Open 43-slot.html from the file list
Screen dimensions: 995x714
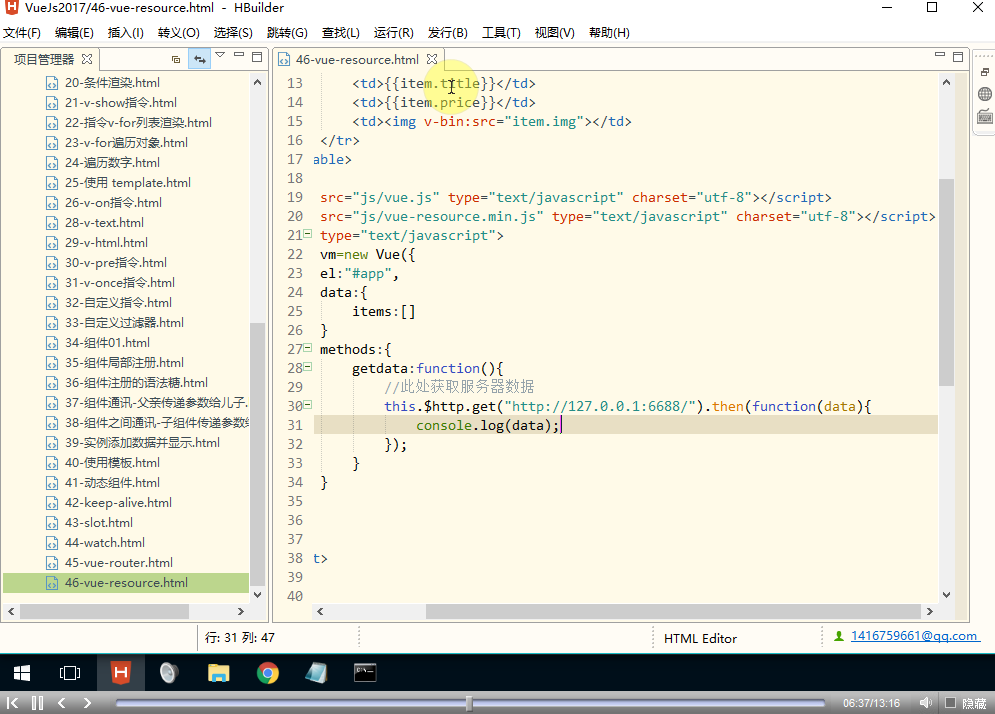tap(99, 522)
